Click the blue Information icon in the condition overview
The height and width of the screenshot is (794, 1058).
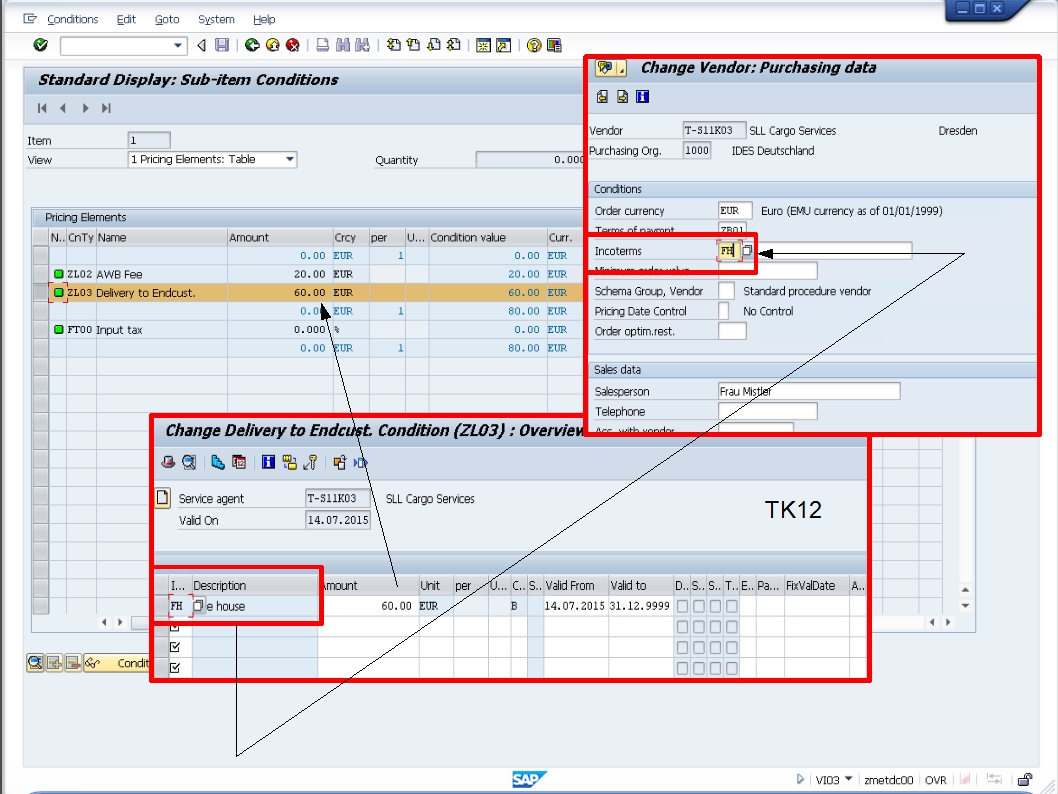(267, 462)
